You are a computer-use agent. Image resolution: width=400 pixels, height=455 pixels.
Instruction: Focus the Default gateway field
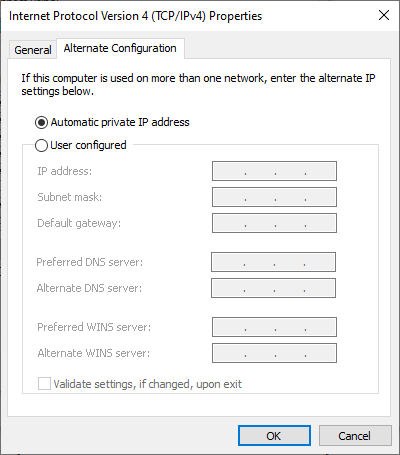tap(274, 223)
